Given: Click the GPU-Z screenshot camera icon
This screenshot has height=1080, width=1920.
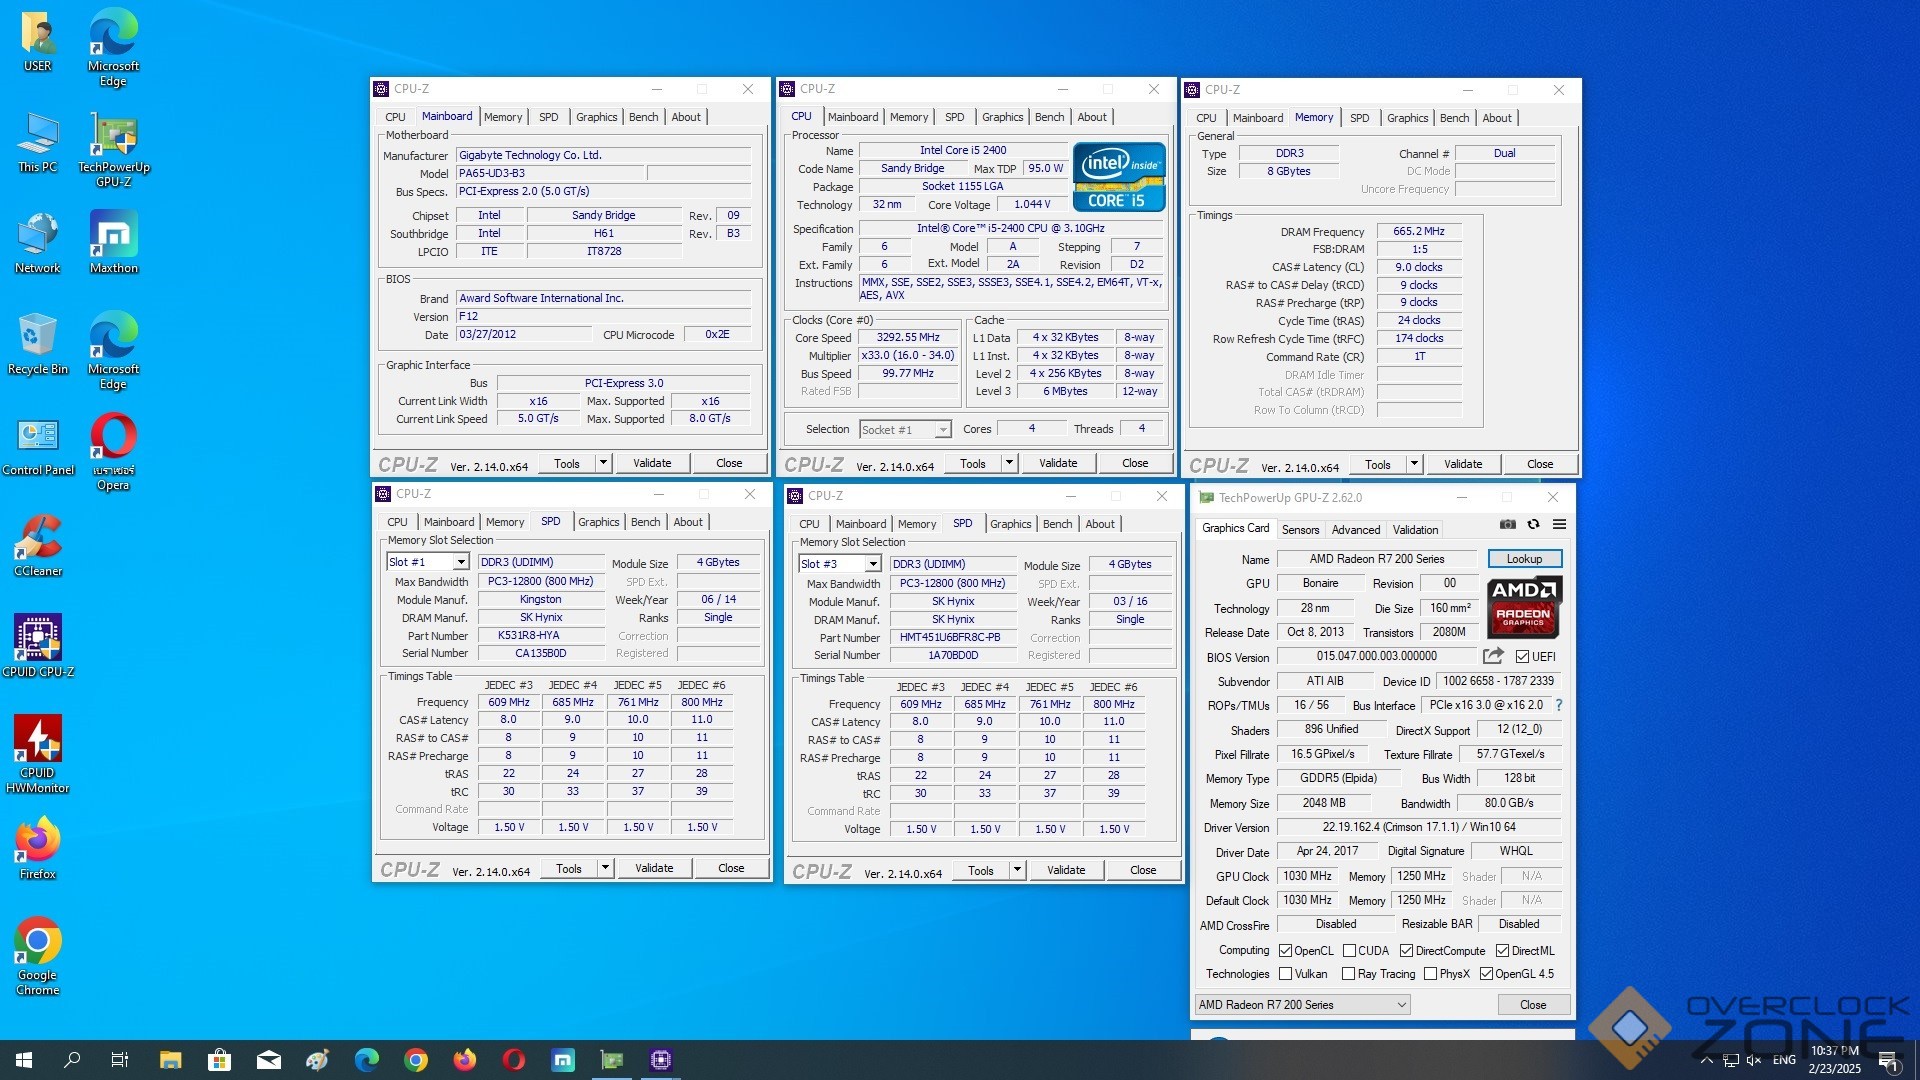Looking at the screenshot, I should click(x=1508, y=524).
